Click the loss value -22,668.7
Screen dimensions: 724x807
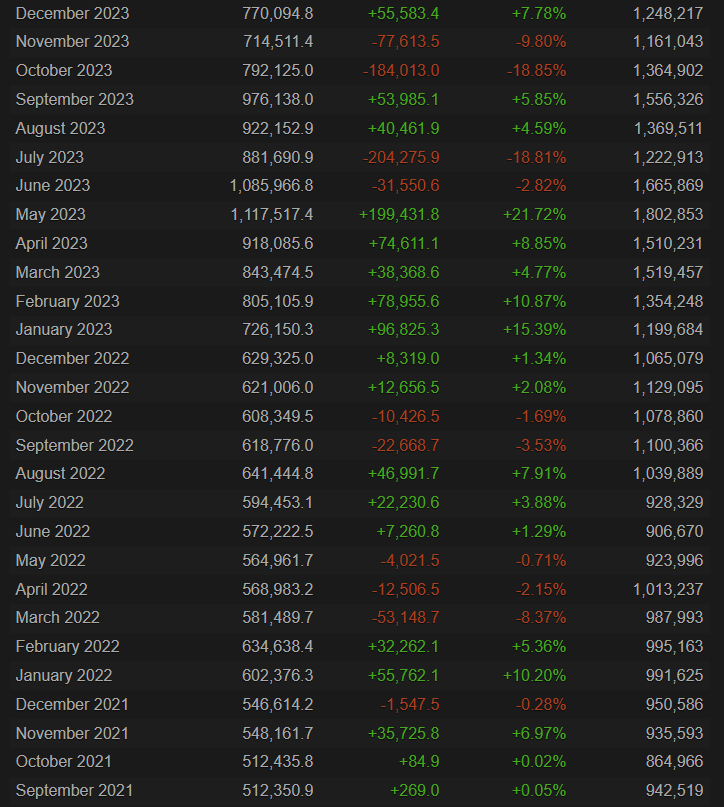[x=405, y=444]
